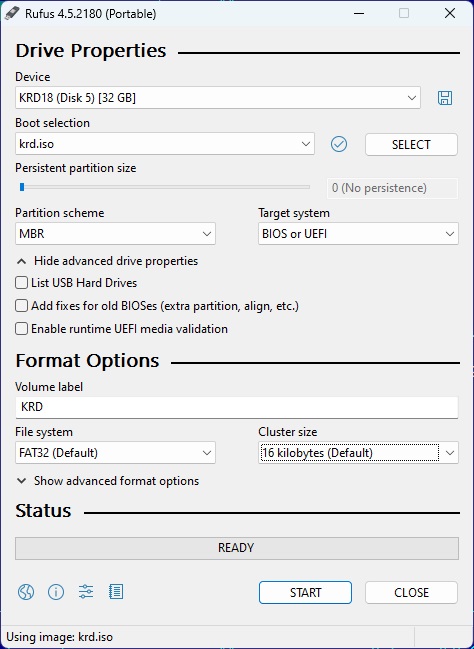Click the CLOSE button
474x649 pixels.
point(411,592)
